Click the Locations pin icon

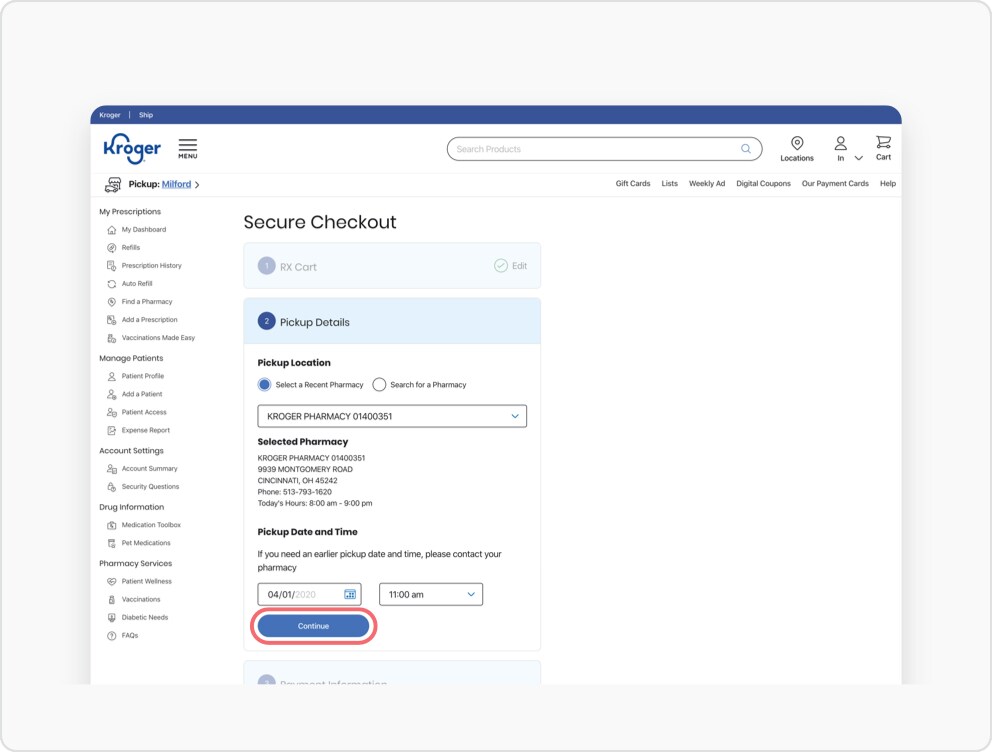click(797, 143)
